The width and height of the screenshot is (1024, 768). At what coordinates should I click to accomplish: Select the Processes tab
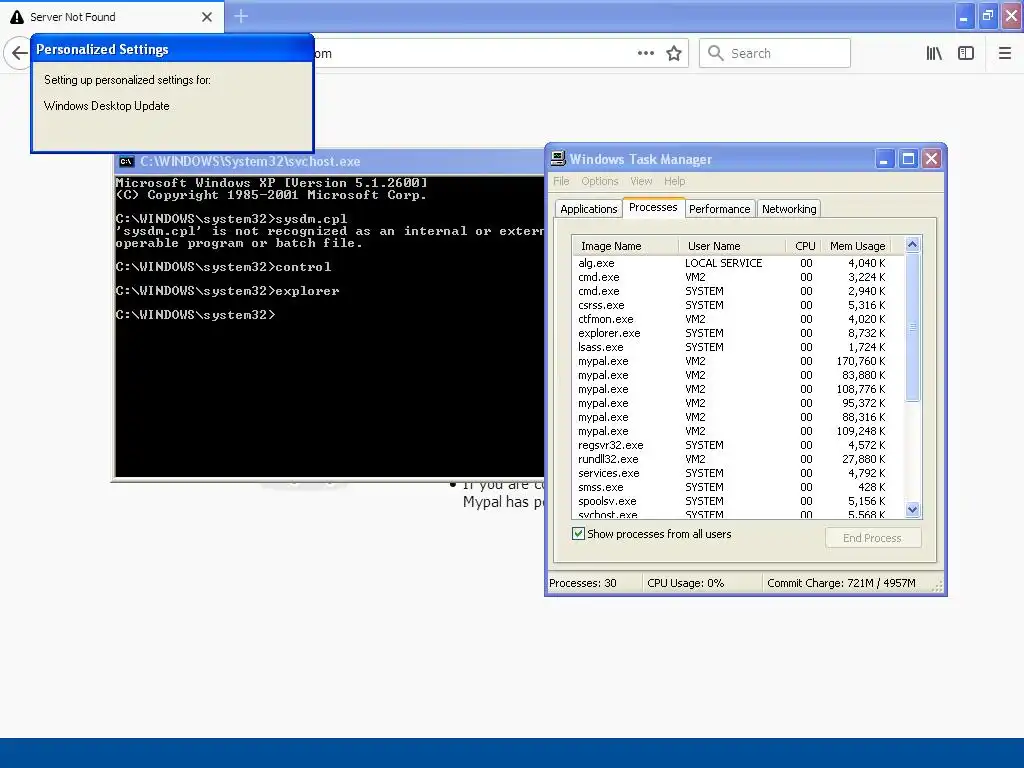pos(653,207)
